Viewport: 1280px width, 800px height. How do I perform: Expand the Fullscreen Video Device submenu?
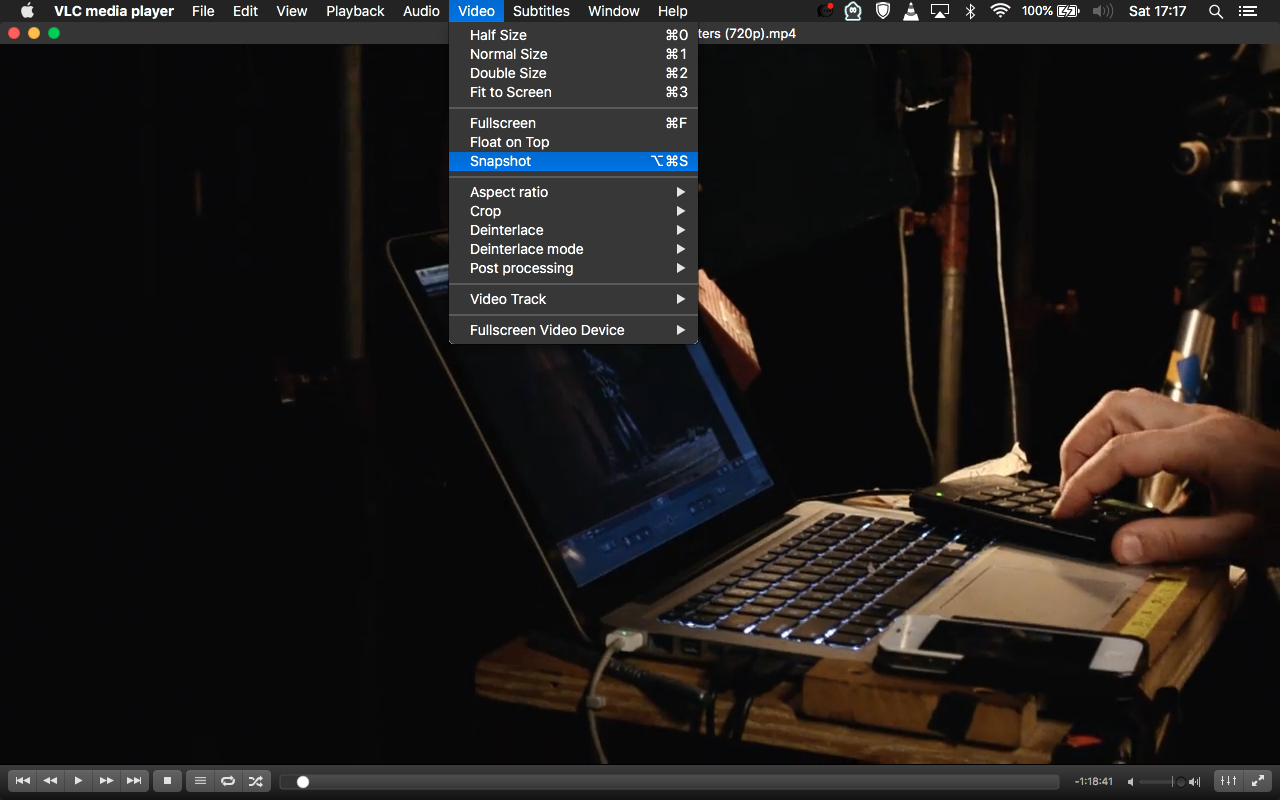(573, 330)
